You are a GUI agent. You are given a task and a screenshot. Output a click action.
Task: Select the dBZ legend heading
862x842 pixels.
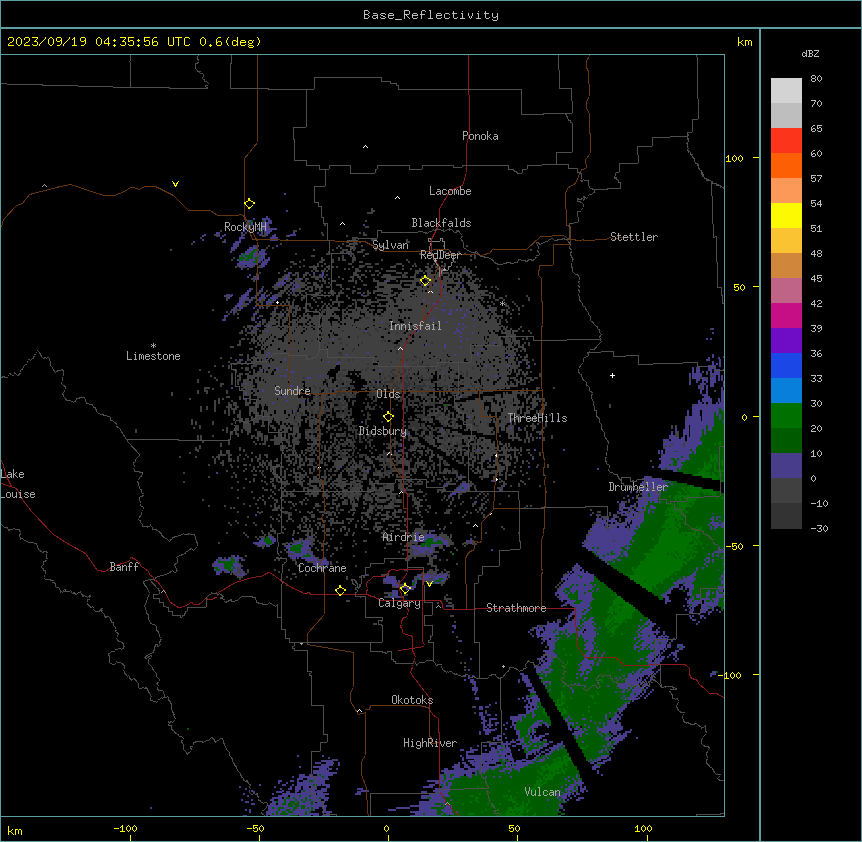[810, 54]
